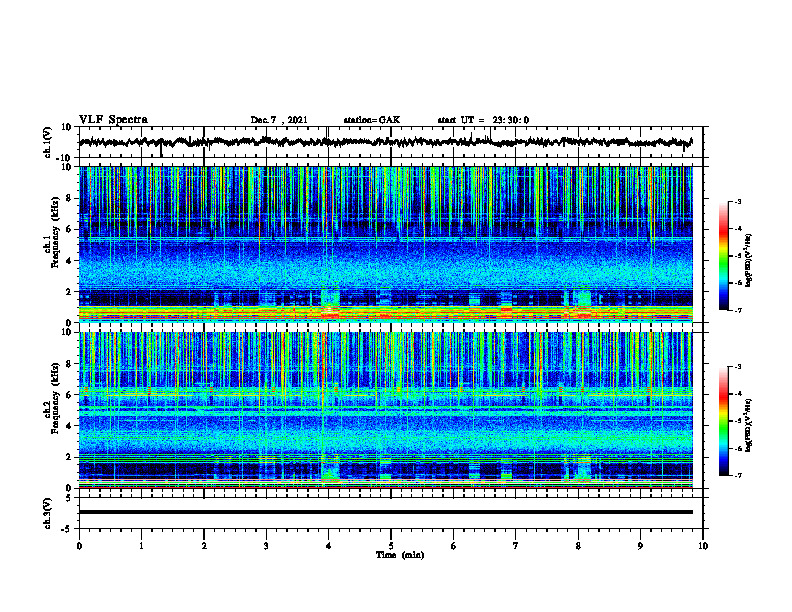Click the "VLF Spectra" title text
The image size is (792, 612).
[x=113, y=120]
